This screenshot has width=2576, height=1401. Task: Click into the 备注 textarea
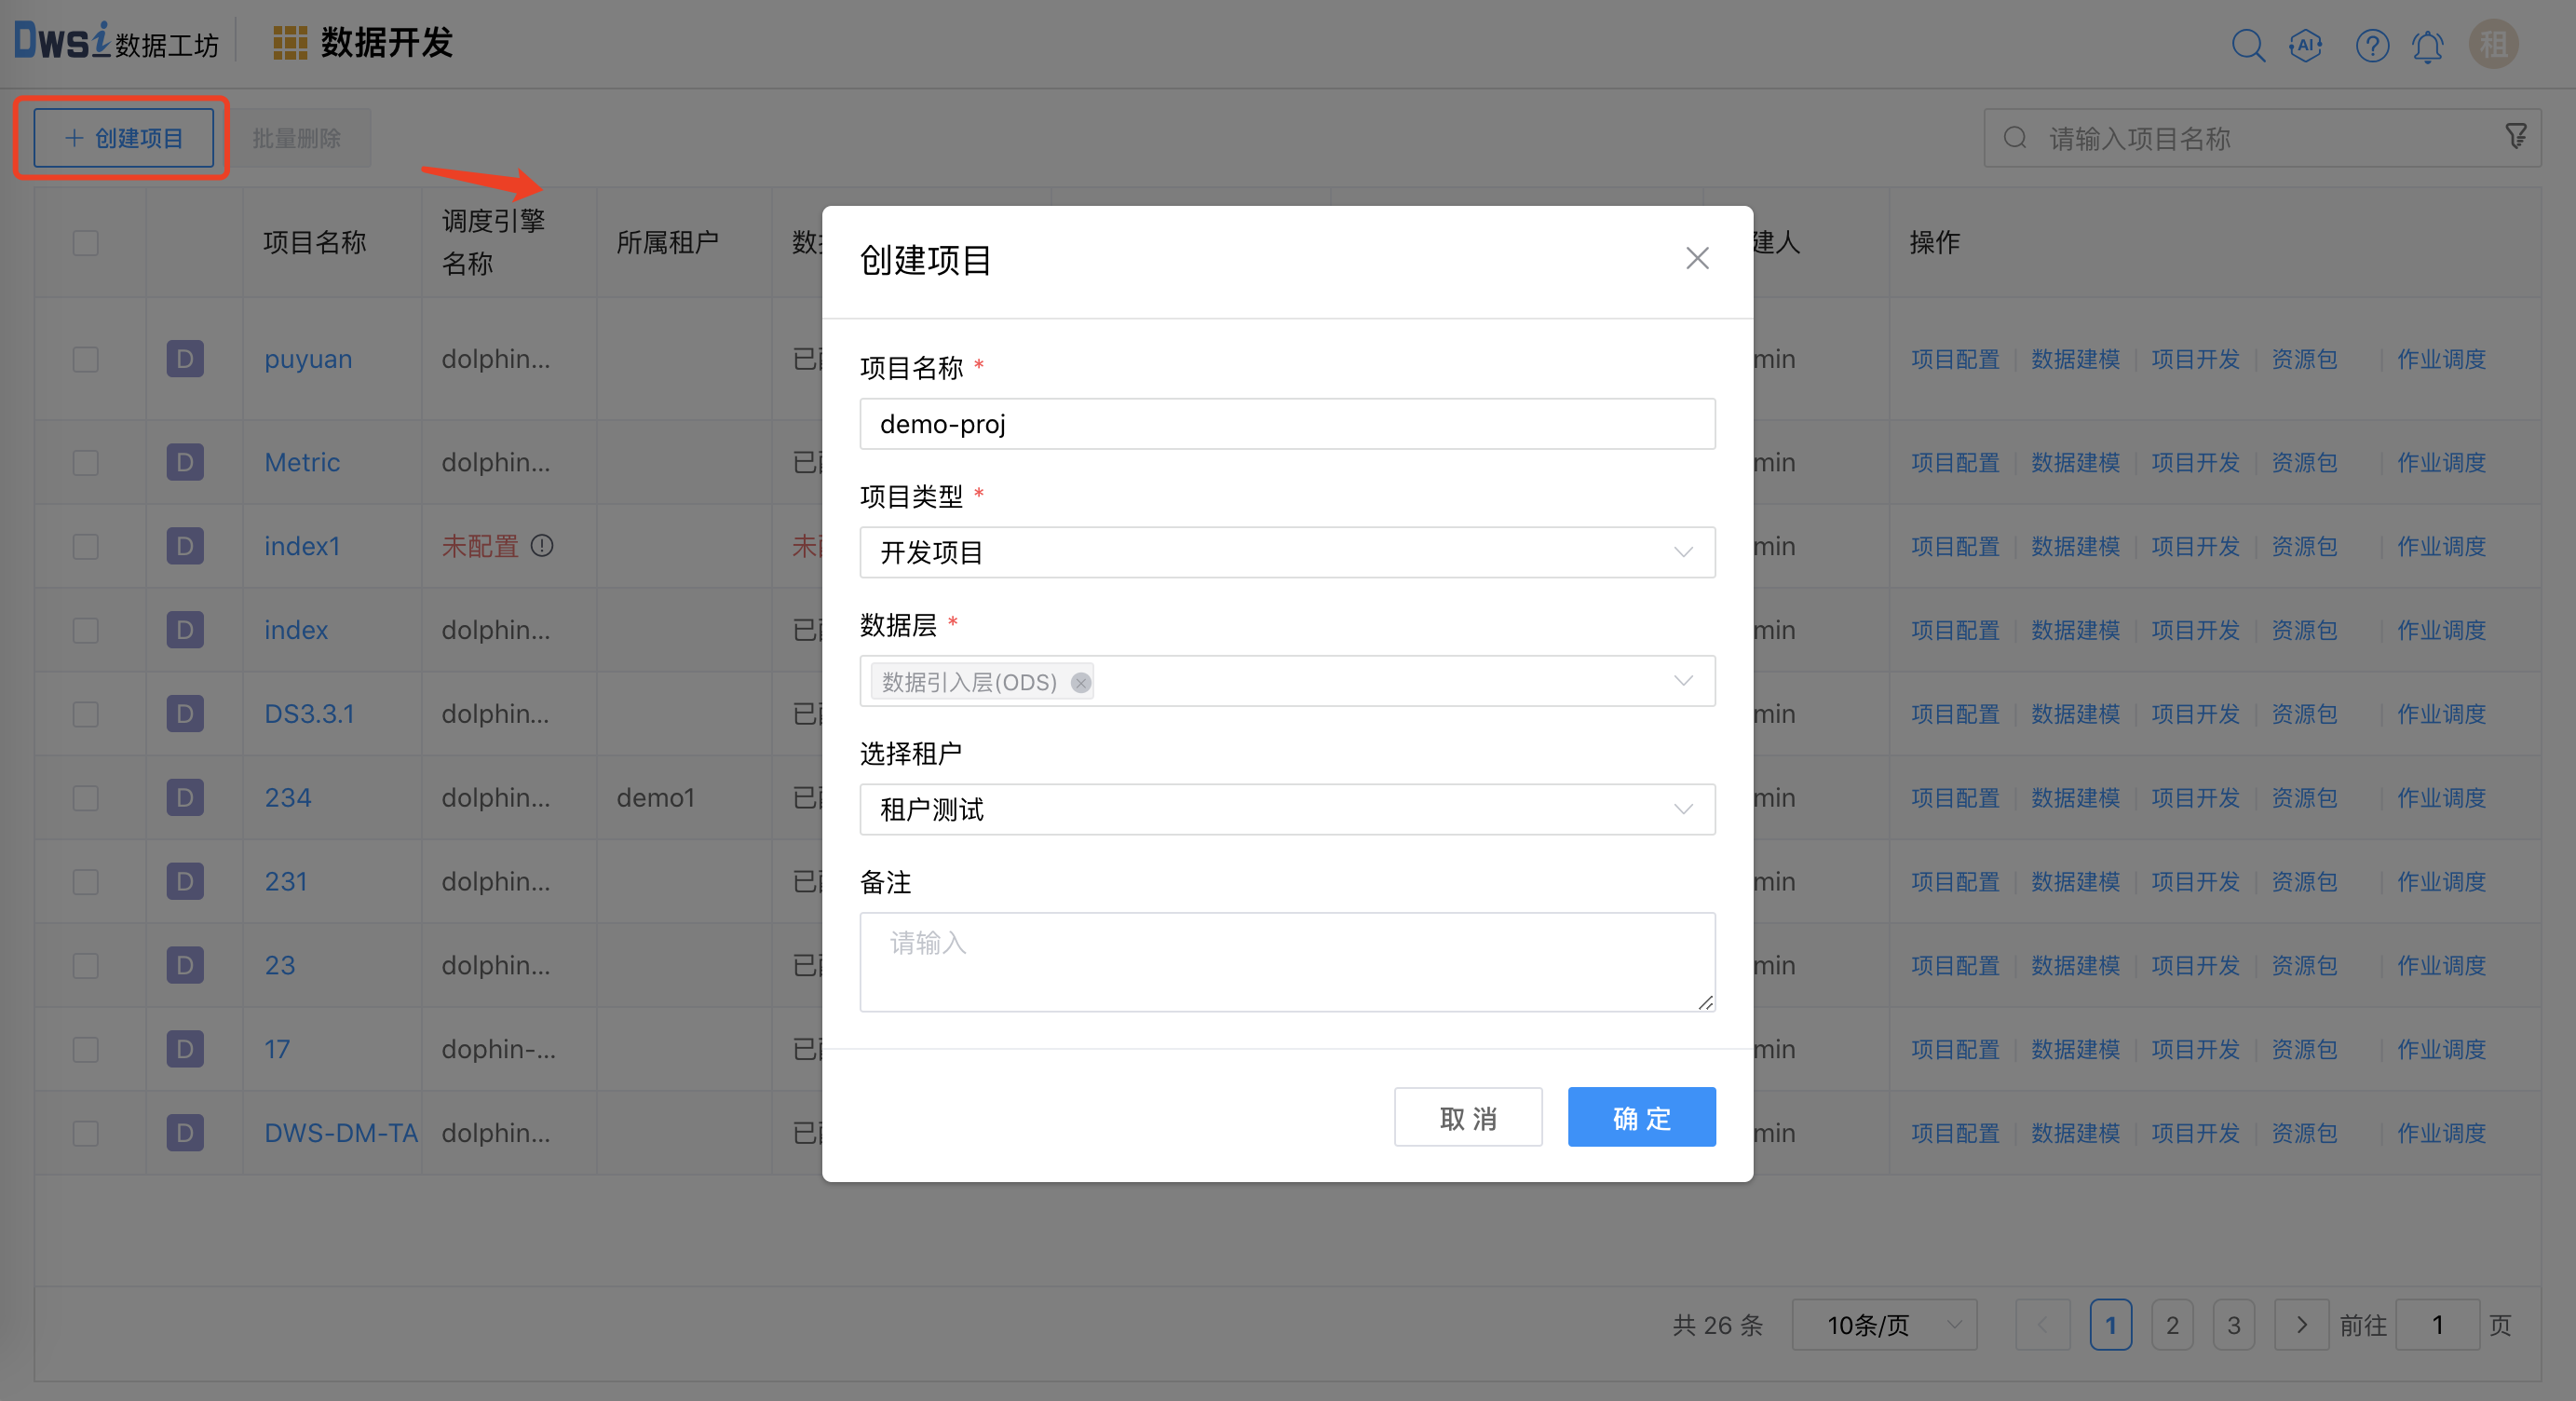[1287, 961]
